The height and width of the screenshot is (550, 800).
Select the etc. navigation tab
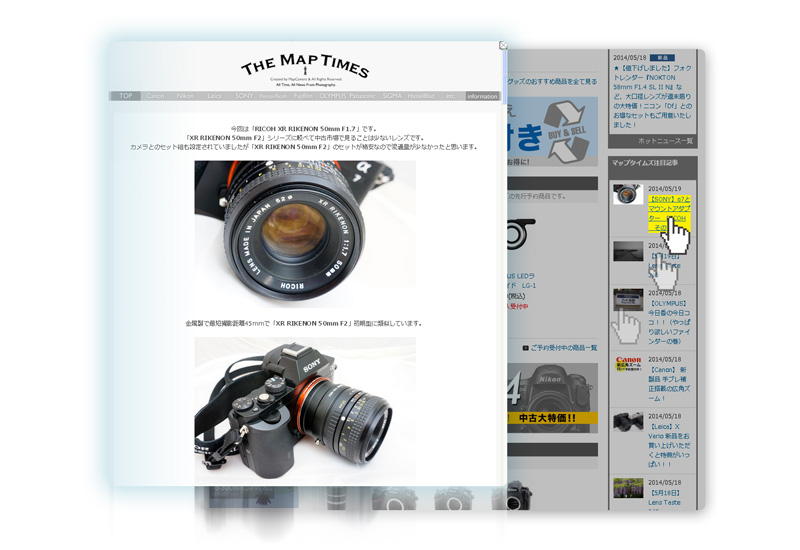pos(451,96)
